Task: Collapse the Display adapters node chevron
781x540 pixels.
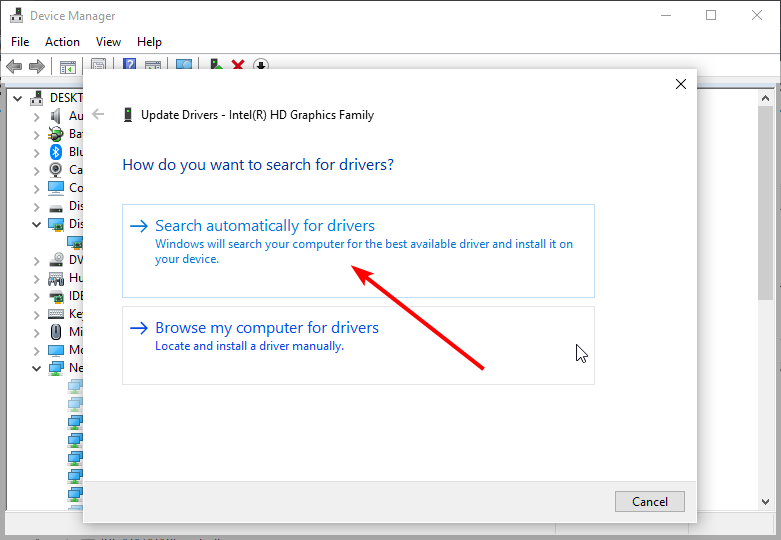Action: click(x=36, y=225)
